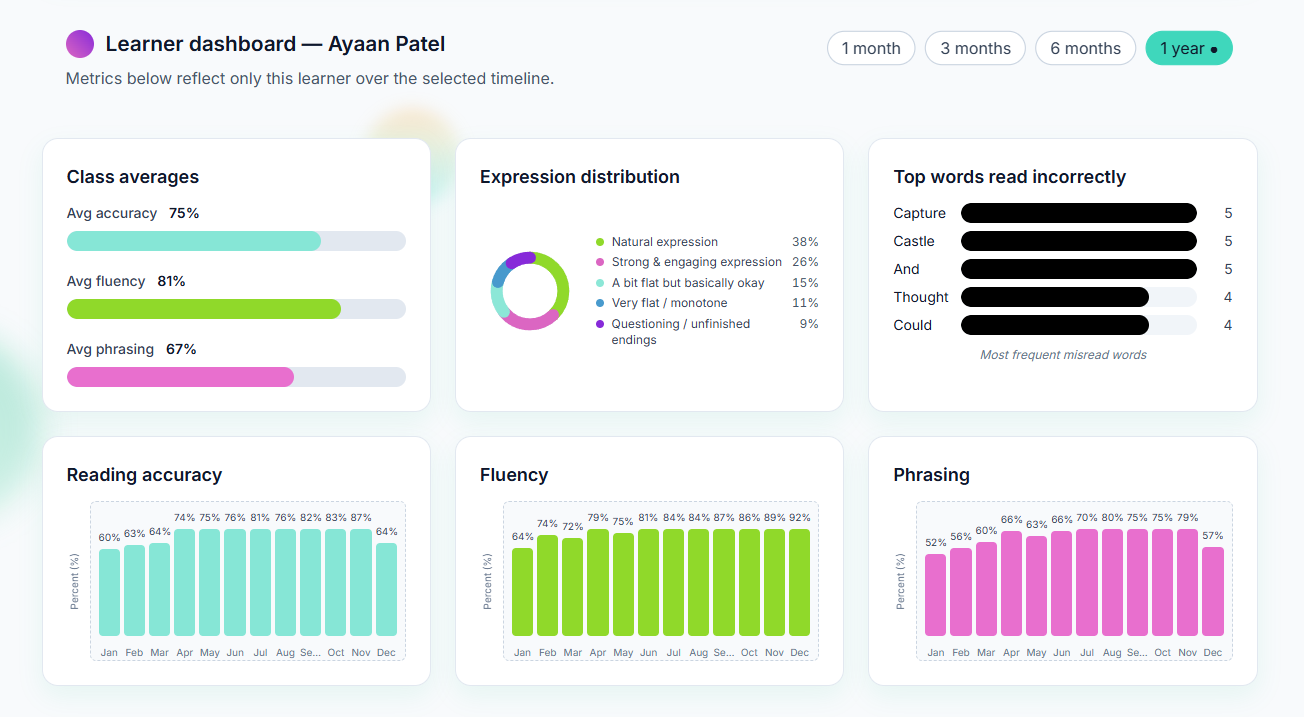The height and width of the screenshot is (717, 1304).
Task: Click the December 64% bar in Reading accuracy
Action: pyautogui.click(x=386, y=588)
